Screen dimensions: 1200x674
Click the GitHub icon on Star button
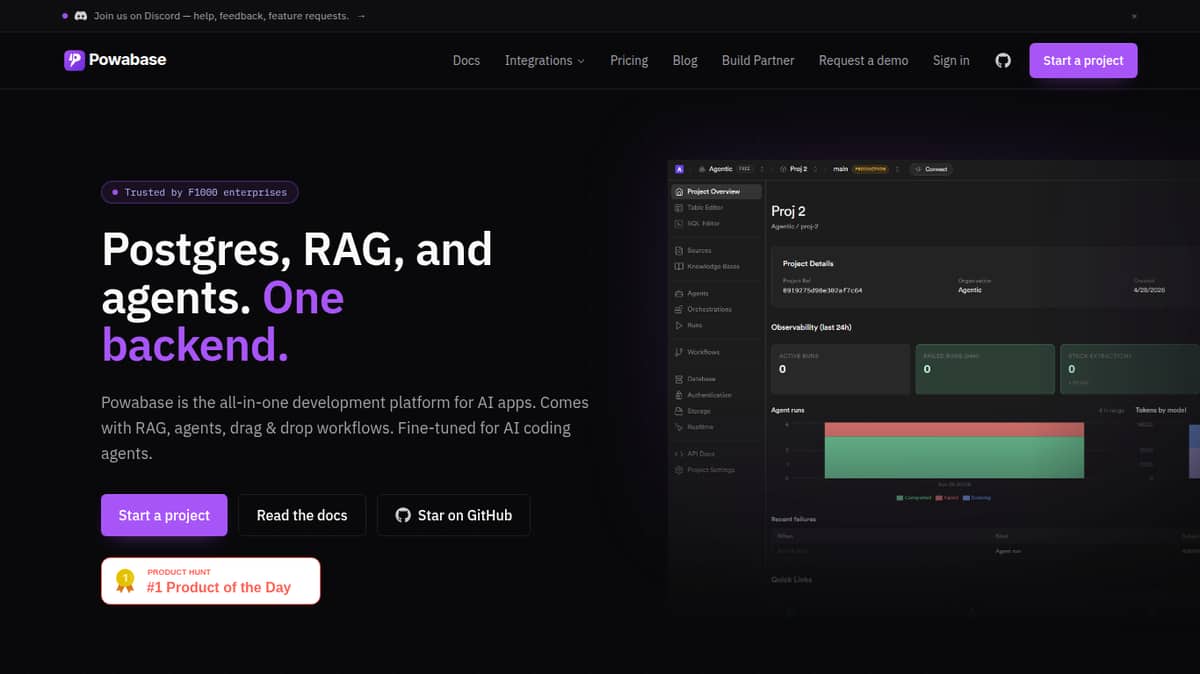[403, 515]
